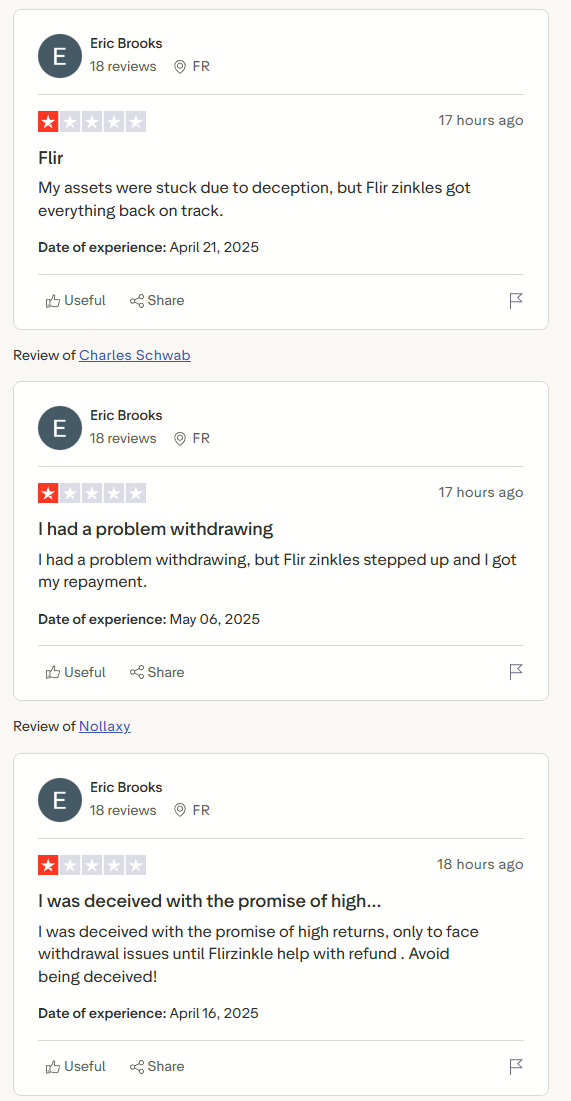571x1101 pixels.
Task: Click Eric Brooks avatar on second review
Action: click(60, 428)
